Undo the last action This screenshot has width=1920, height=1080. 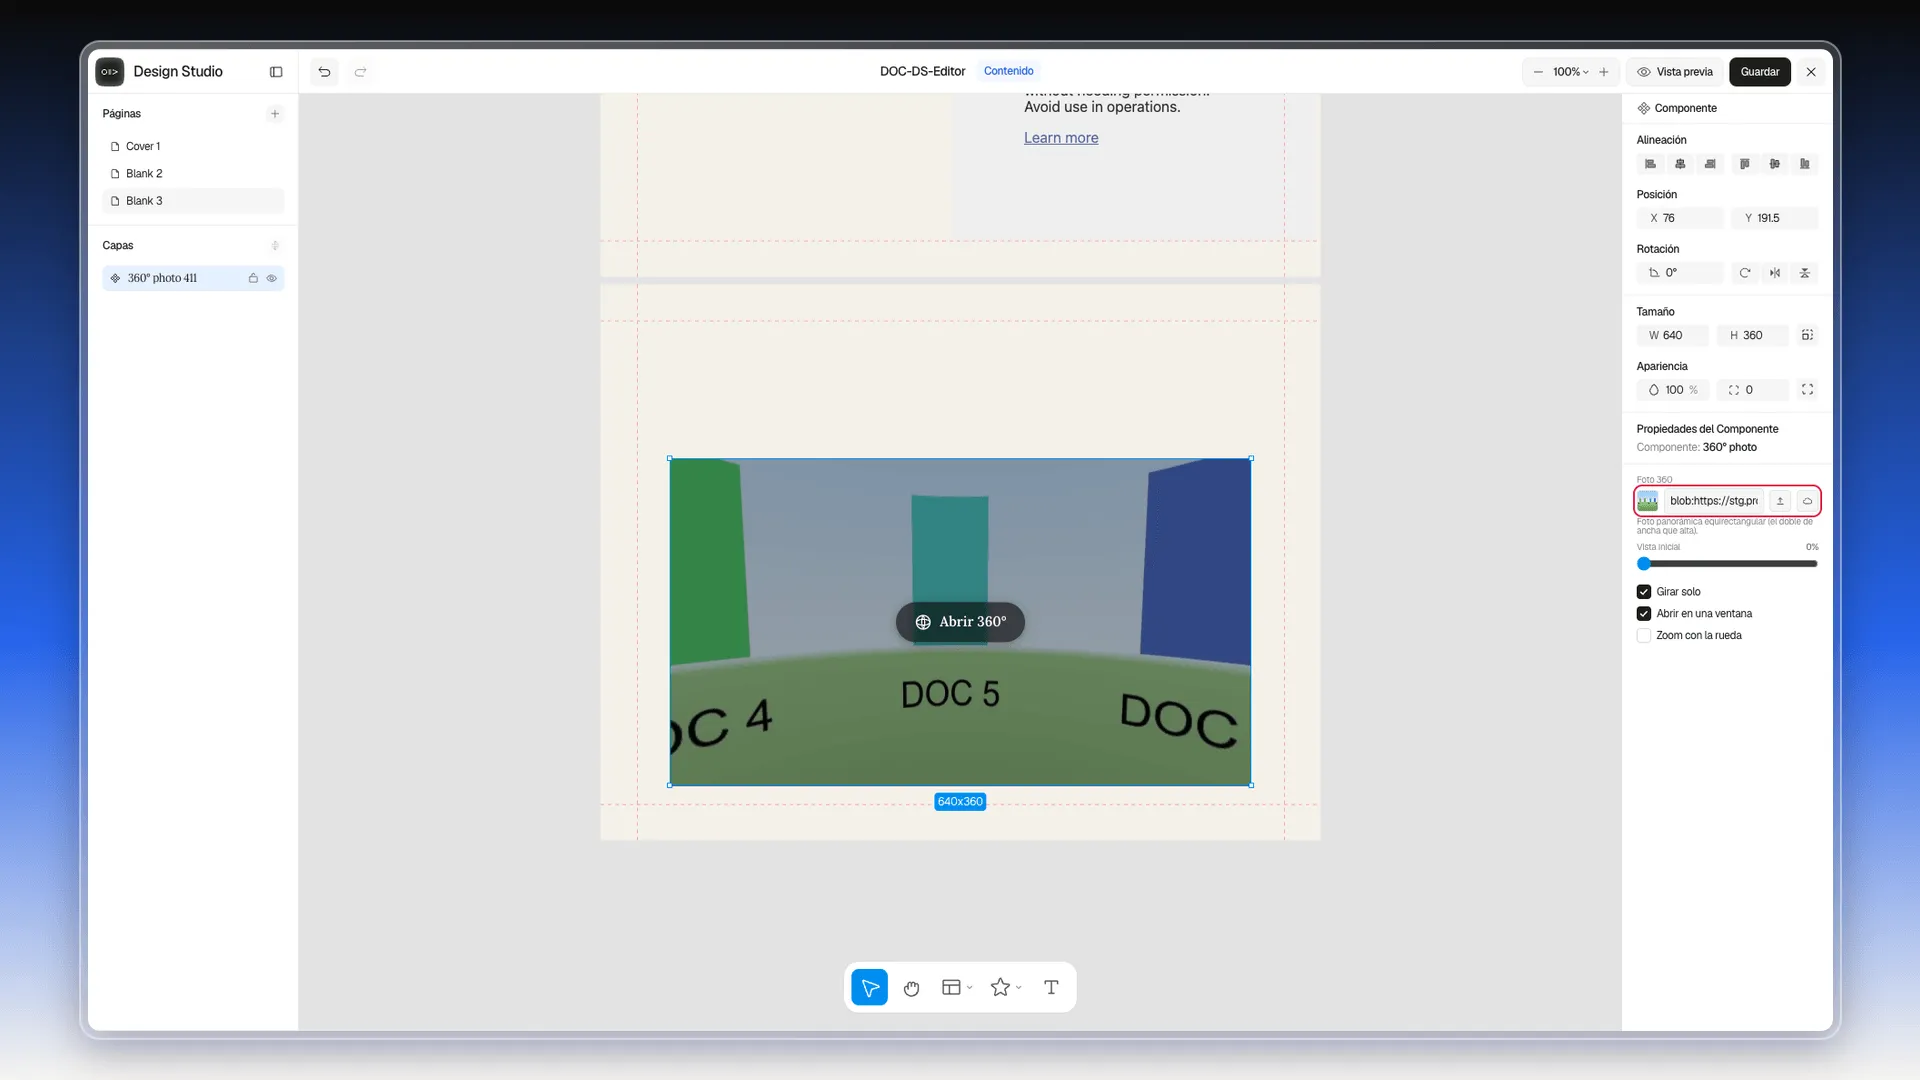(324, 72)
